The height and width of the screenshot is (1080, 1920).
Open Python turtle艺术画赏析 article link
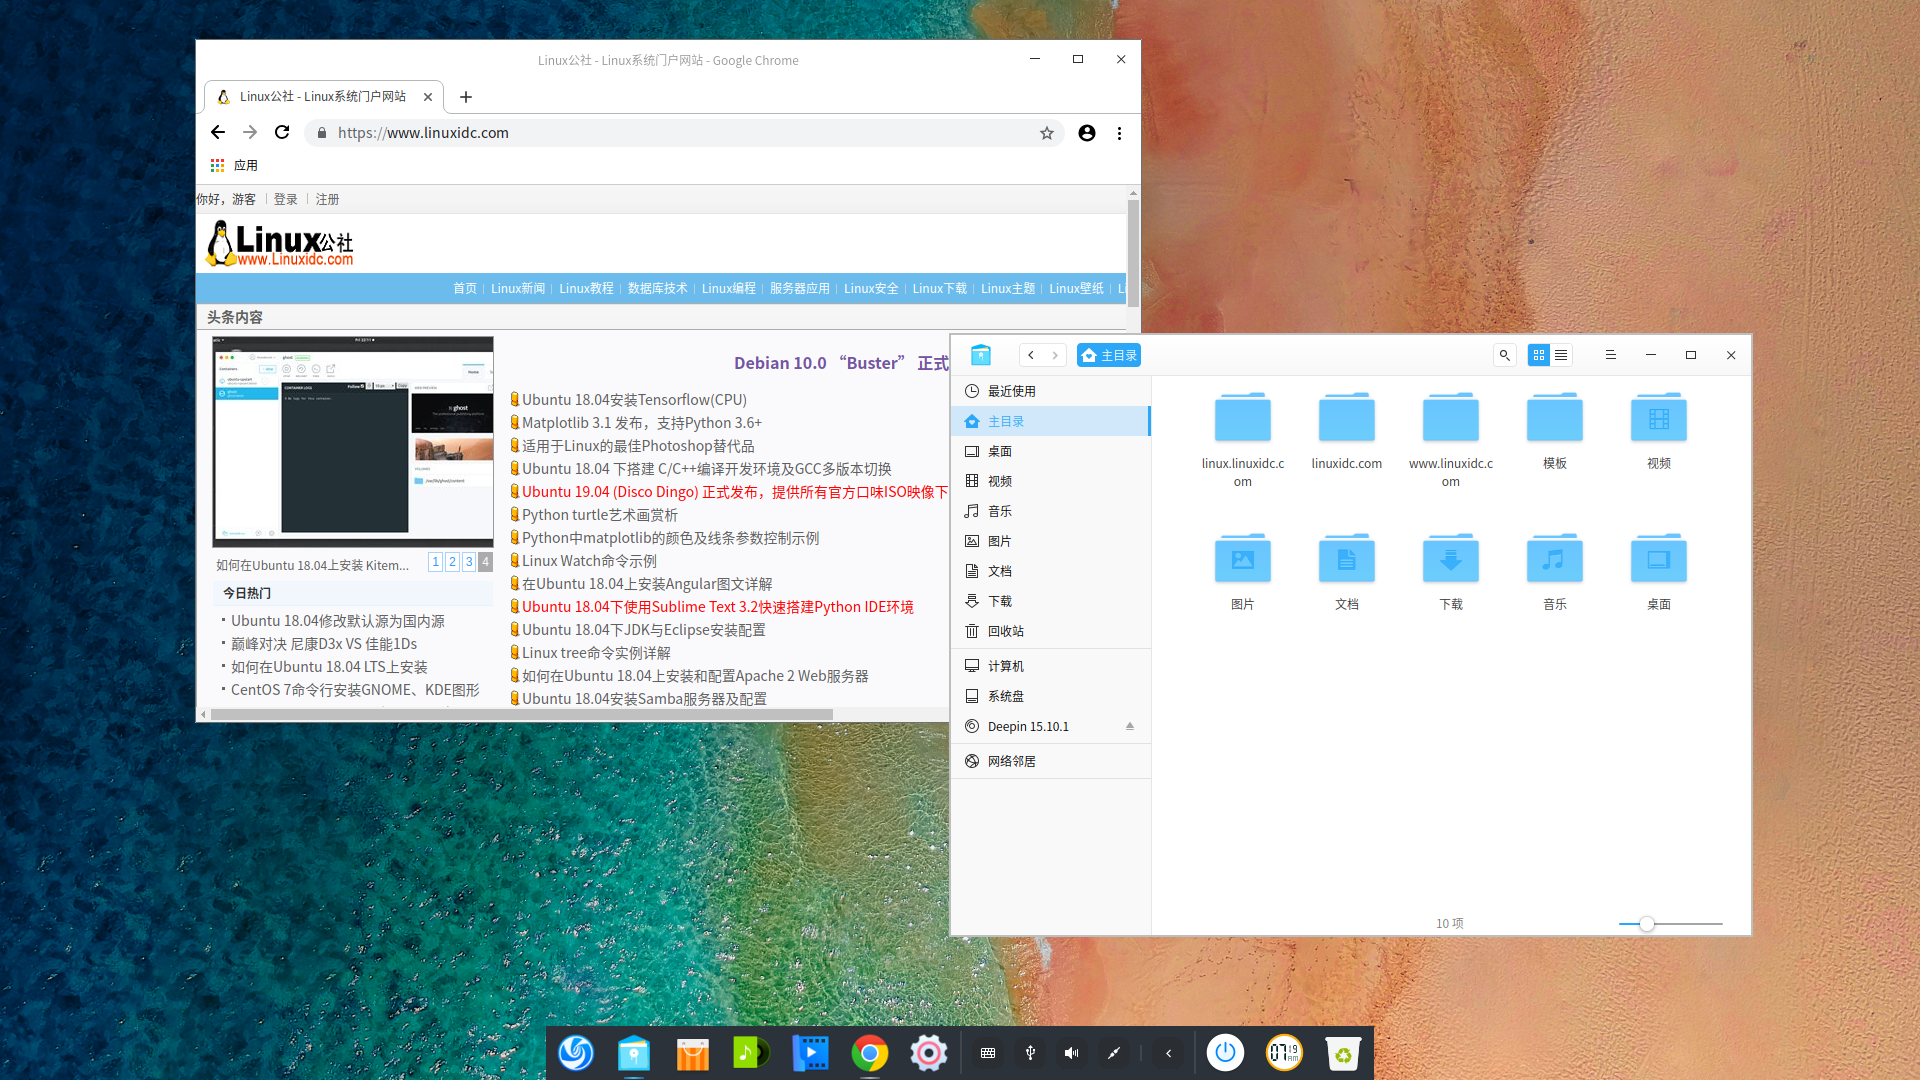click(x=600, y=515)
